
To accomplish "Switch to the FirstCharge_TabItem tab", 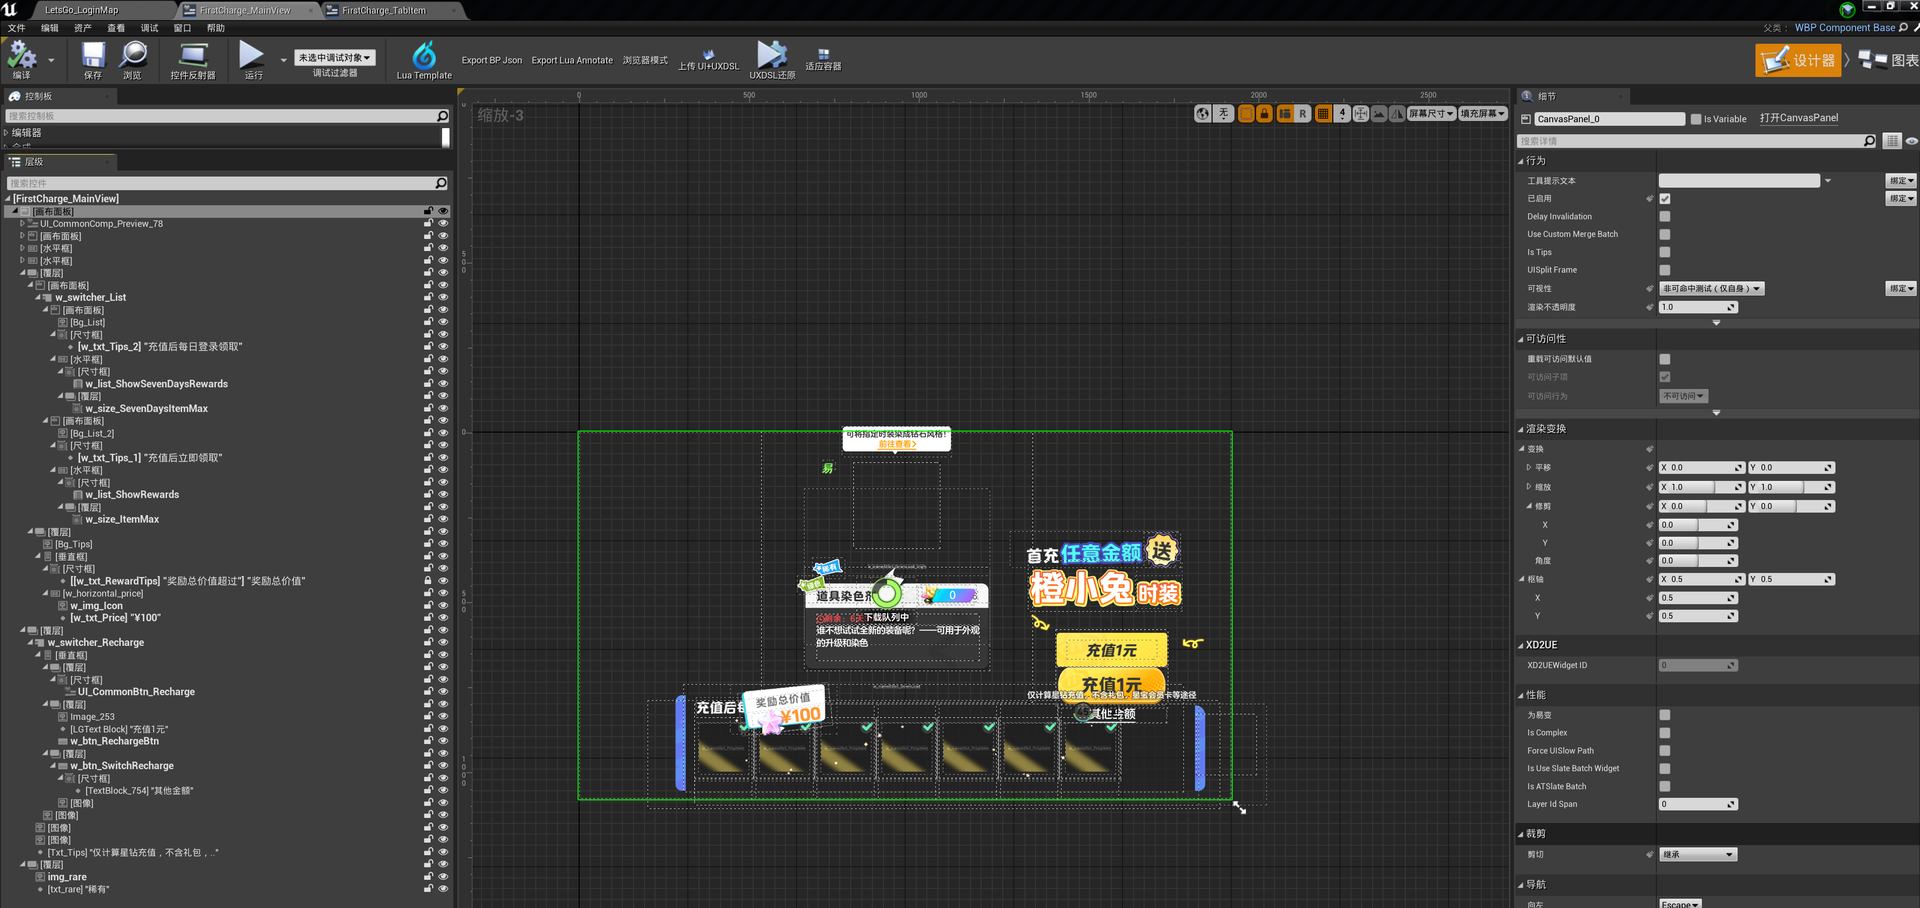I will click(384, 10).
